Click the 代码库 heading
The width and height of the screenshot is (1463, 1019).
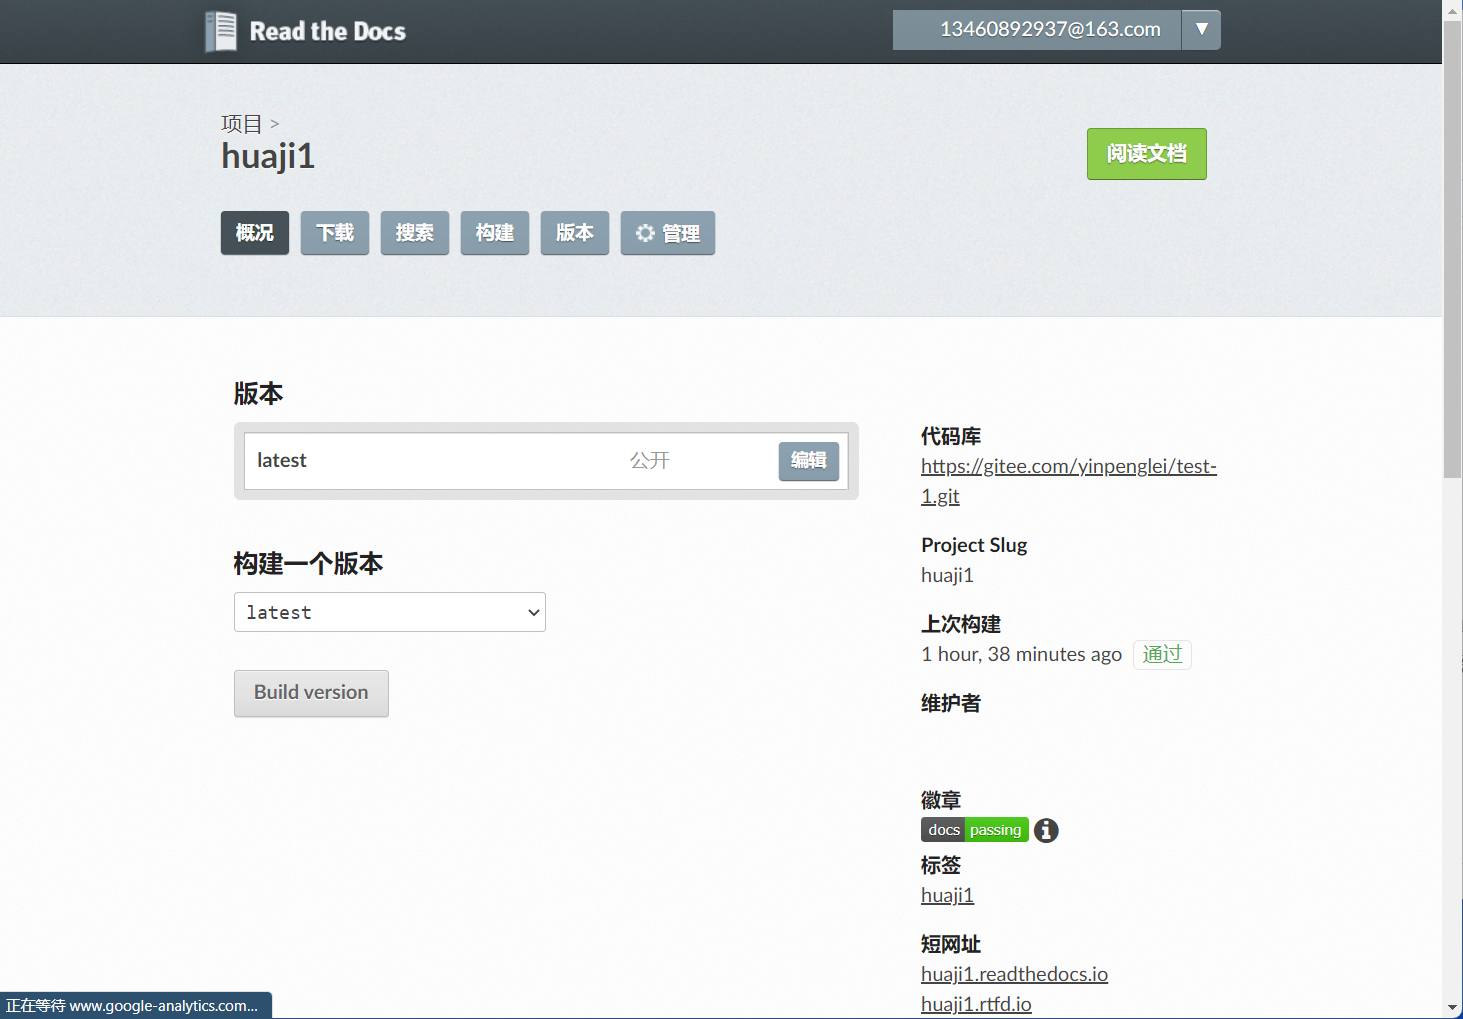951,436
